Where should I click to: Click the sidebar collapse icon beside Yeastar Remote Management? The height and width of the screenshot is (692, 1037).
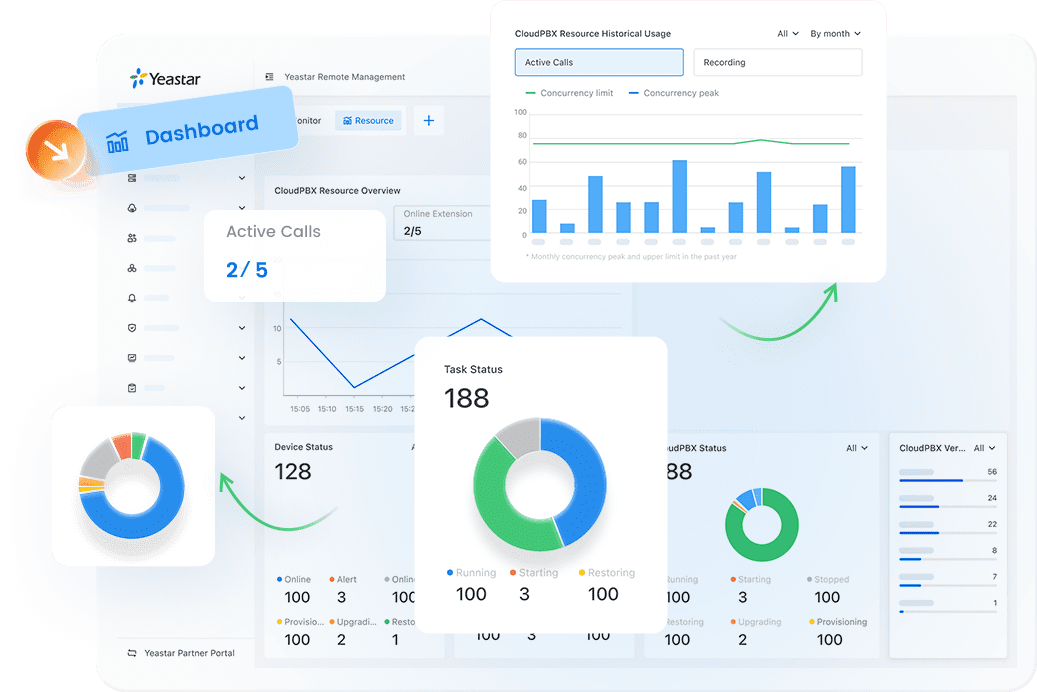(x=269, y=77)
